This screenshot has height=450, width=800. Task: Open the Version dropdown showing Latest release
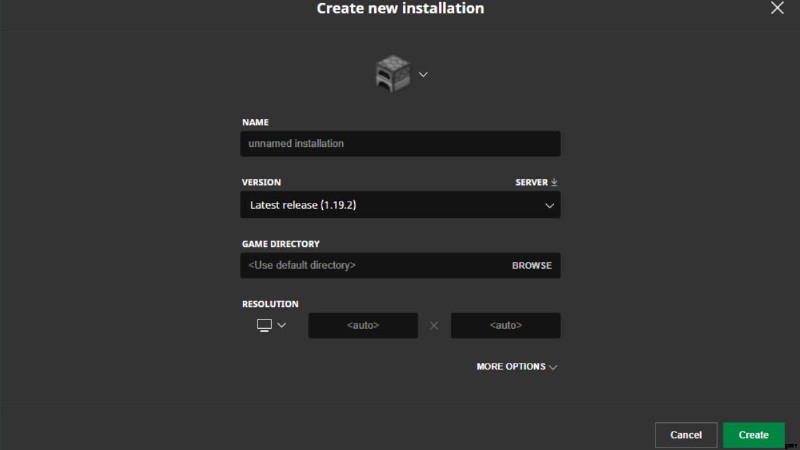coord(400,205)
